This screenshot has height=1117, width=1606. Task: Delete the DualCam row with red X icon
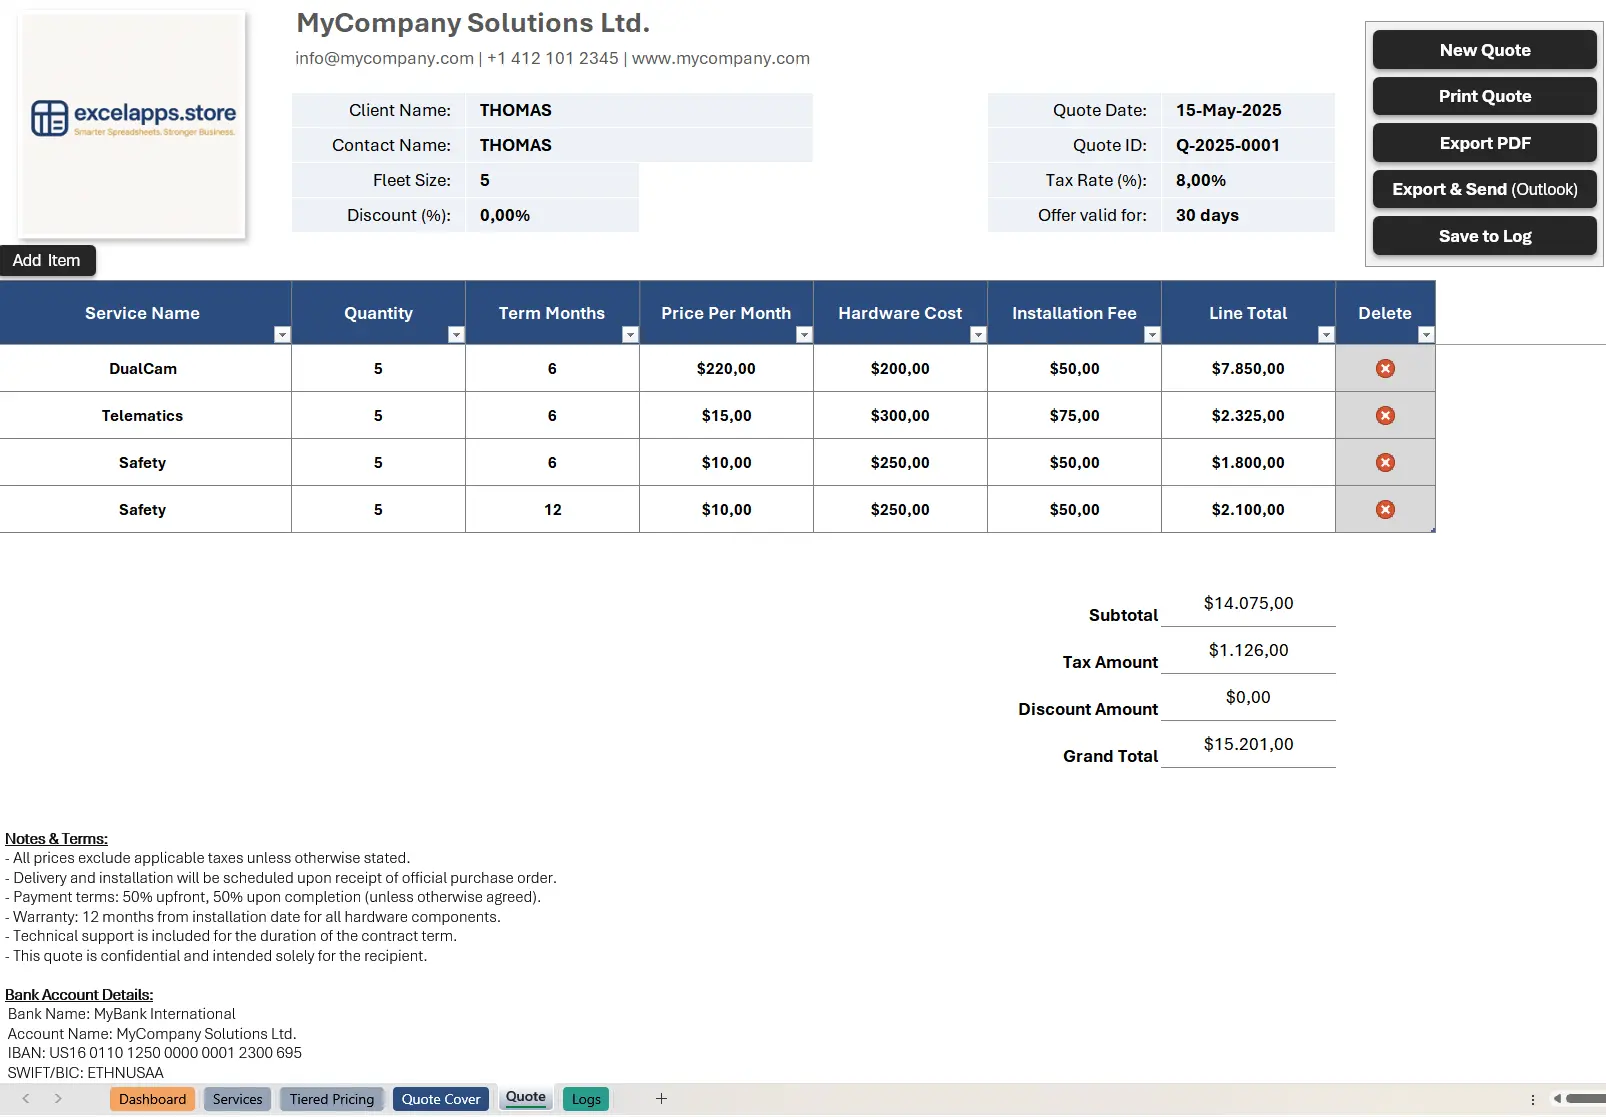[1385, 369]
